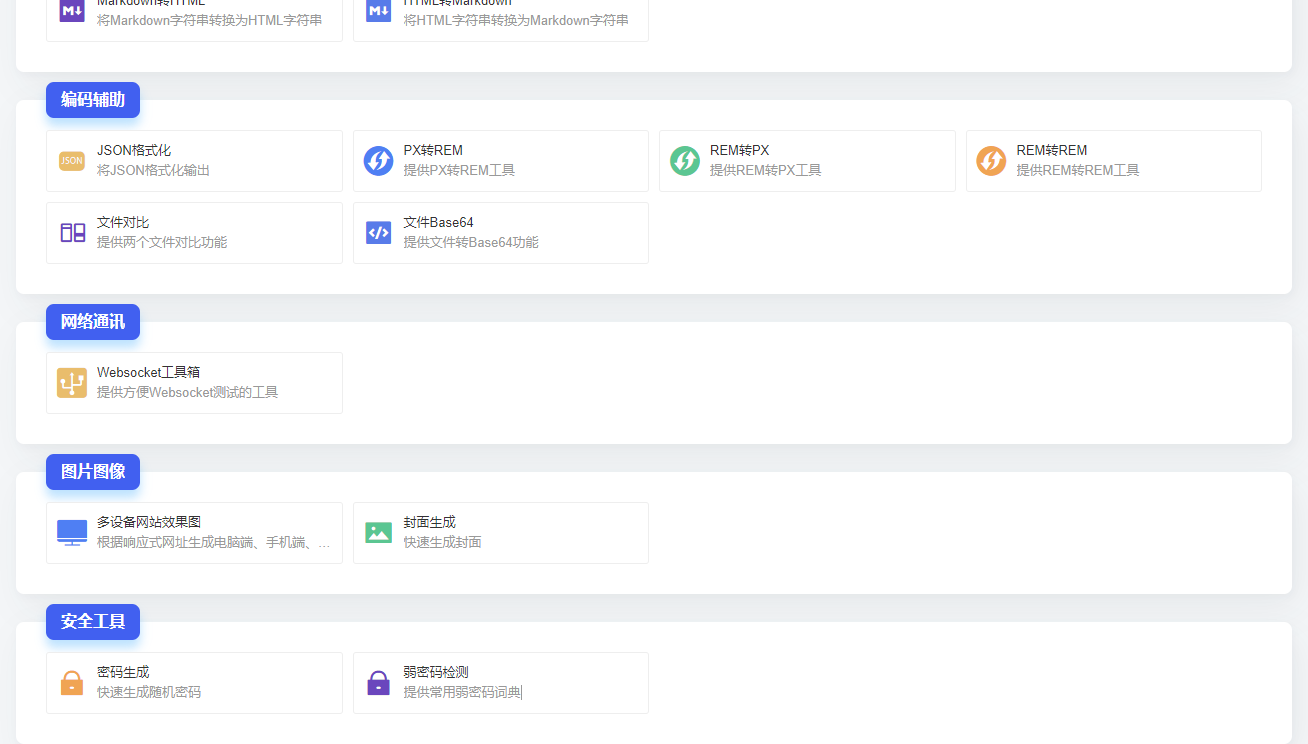Click the JSON格式化 yellow icon
The height and width of the screenshot is (744, 1308).
click(x=72, y=161)
